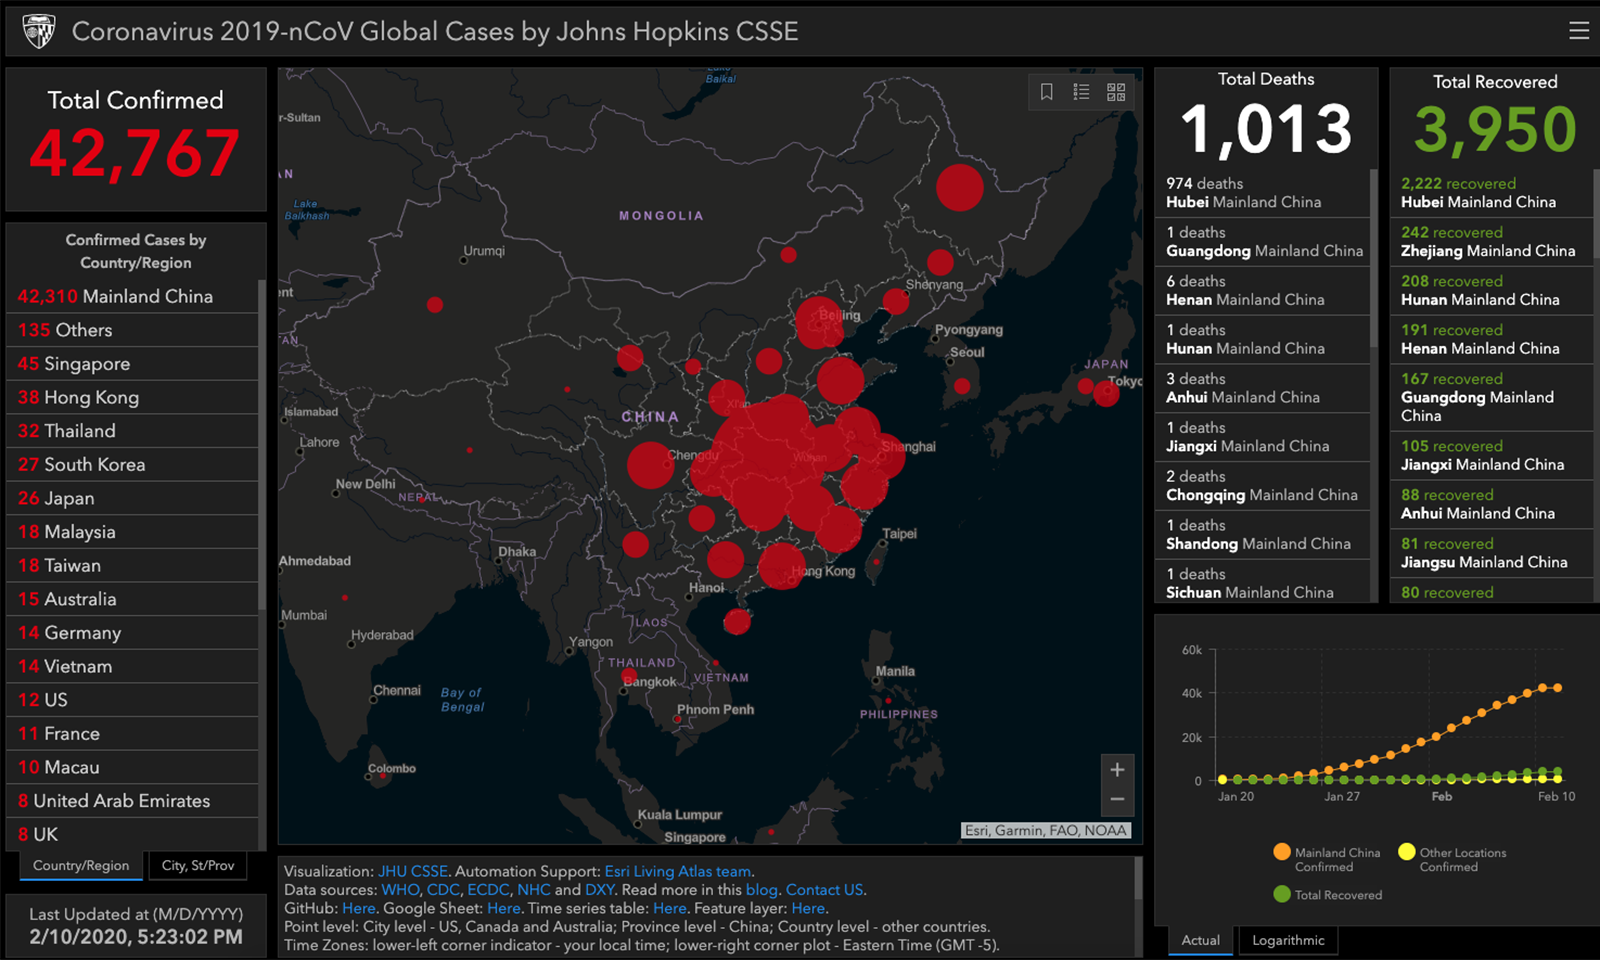This screenshot has width=1600, height=960.
Task: Select the 8 United Arab Emirates row
Action: tap(132, 801)
